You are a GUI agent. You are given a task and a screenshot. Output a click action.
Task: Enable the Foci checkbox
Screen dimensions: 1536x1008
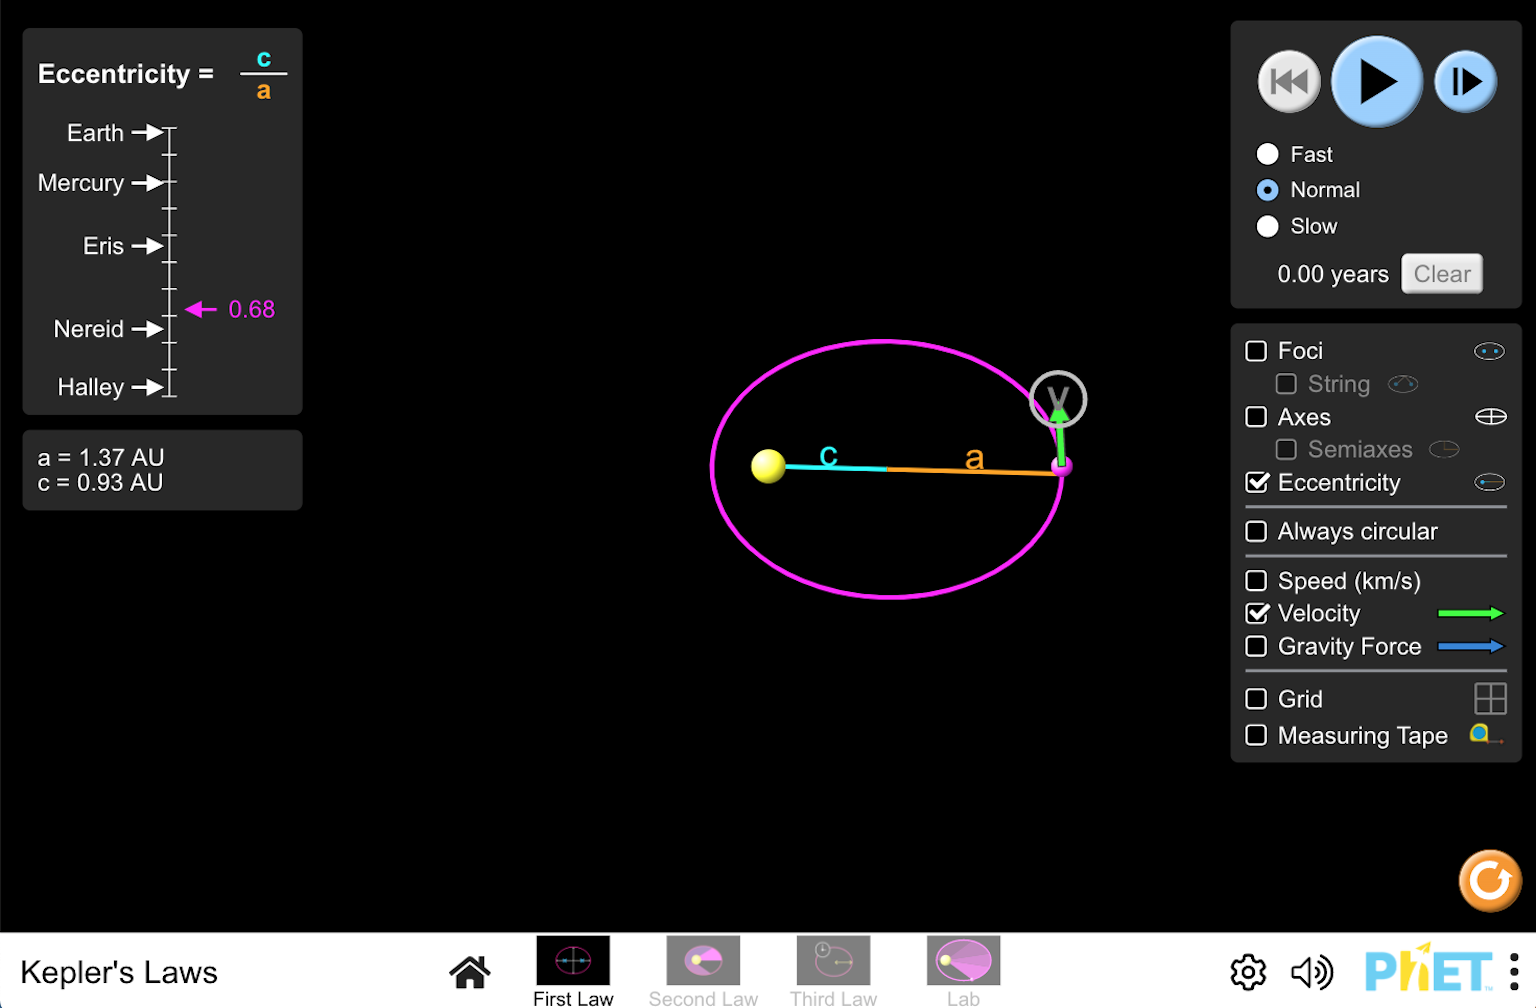[1256, 351]
